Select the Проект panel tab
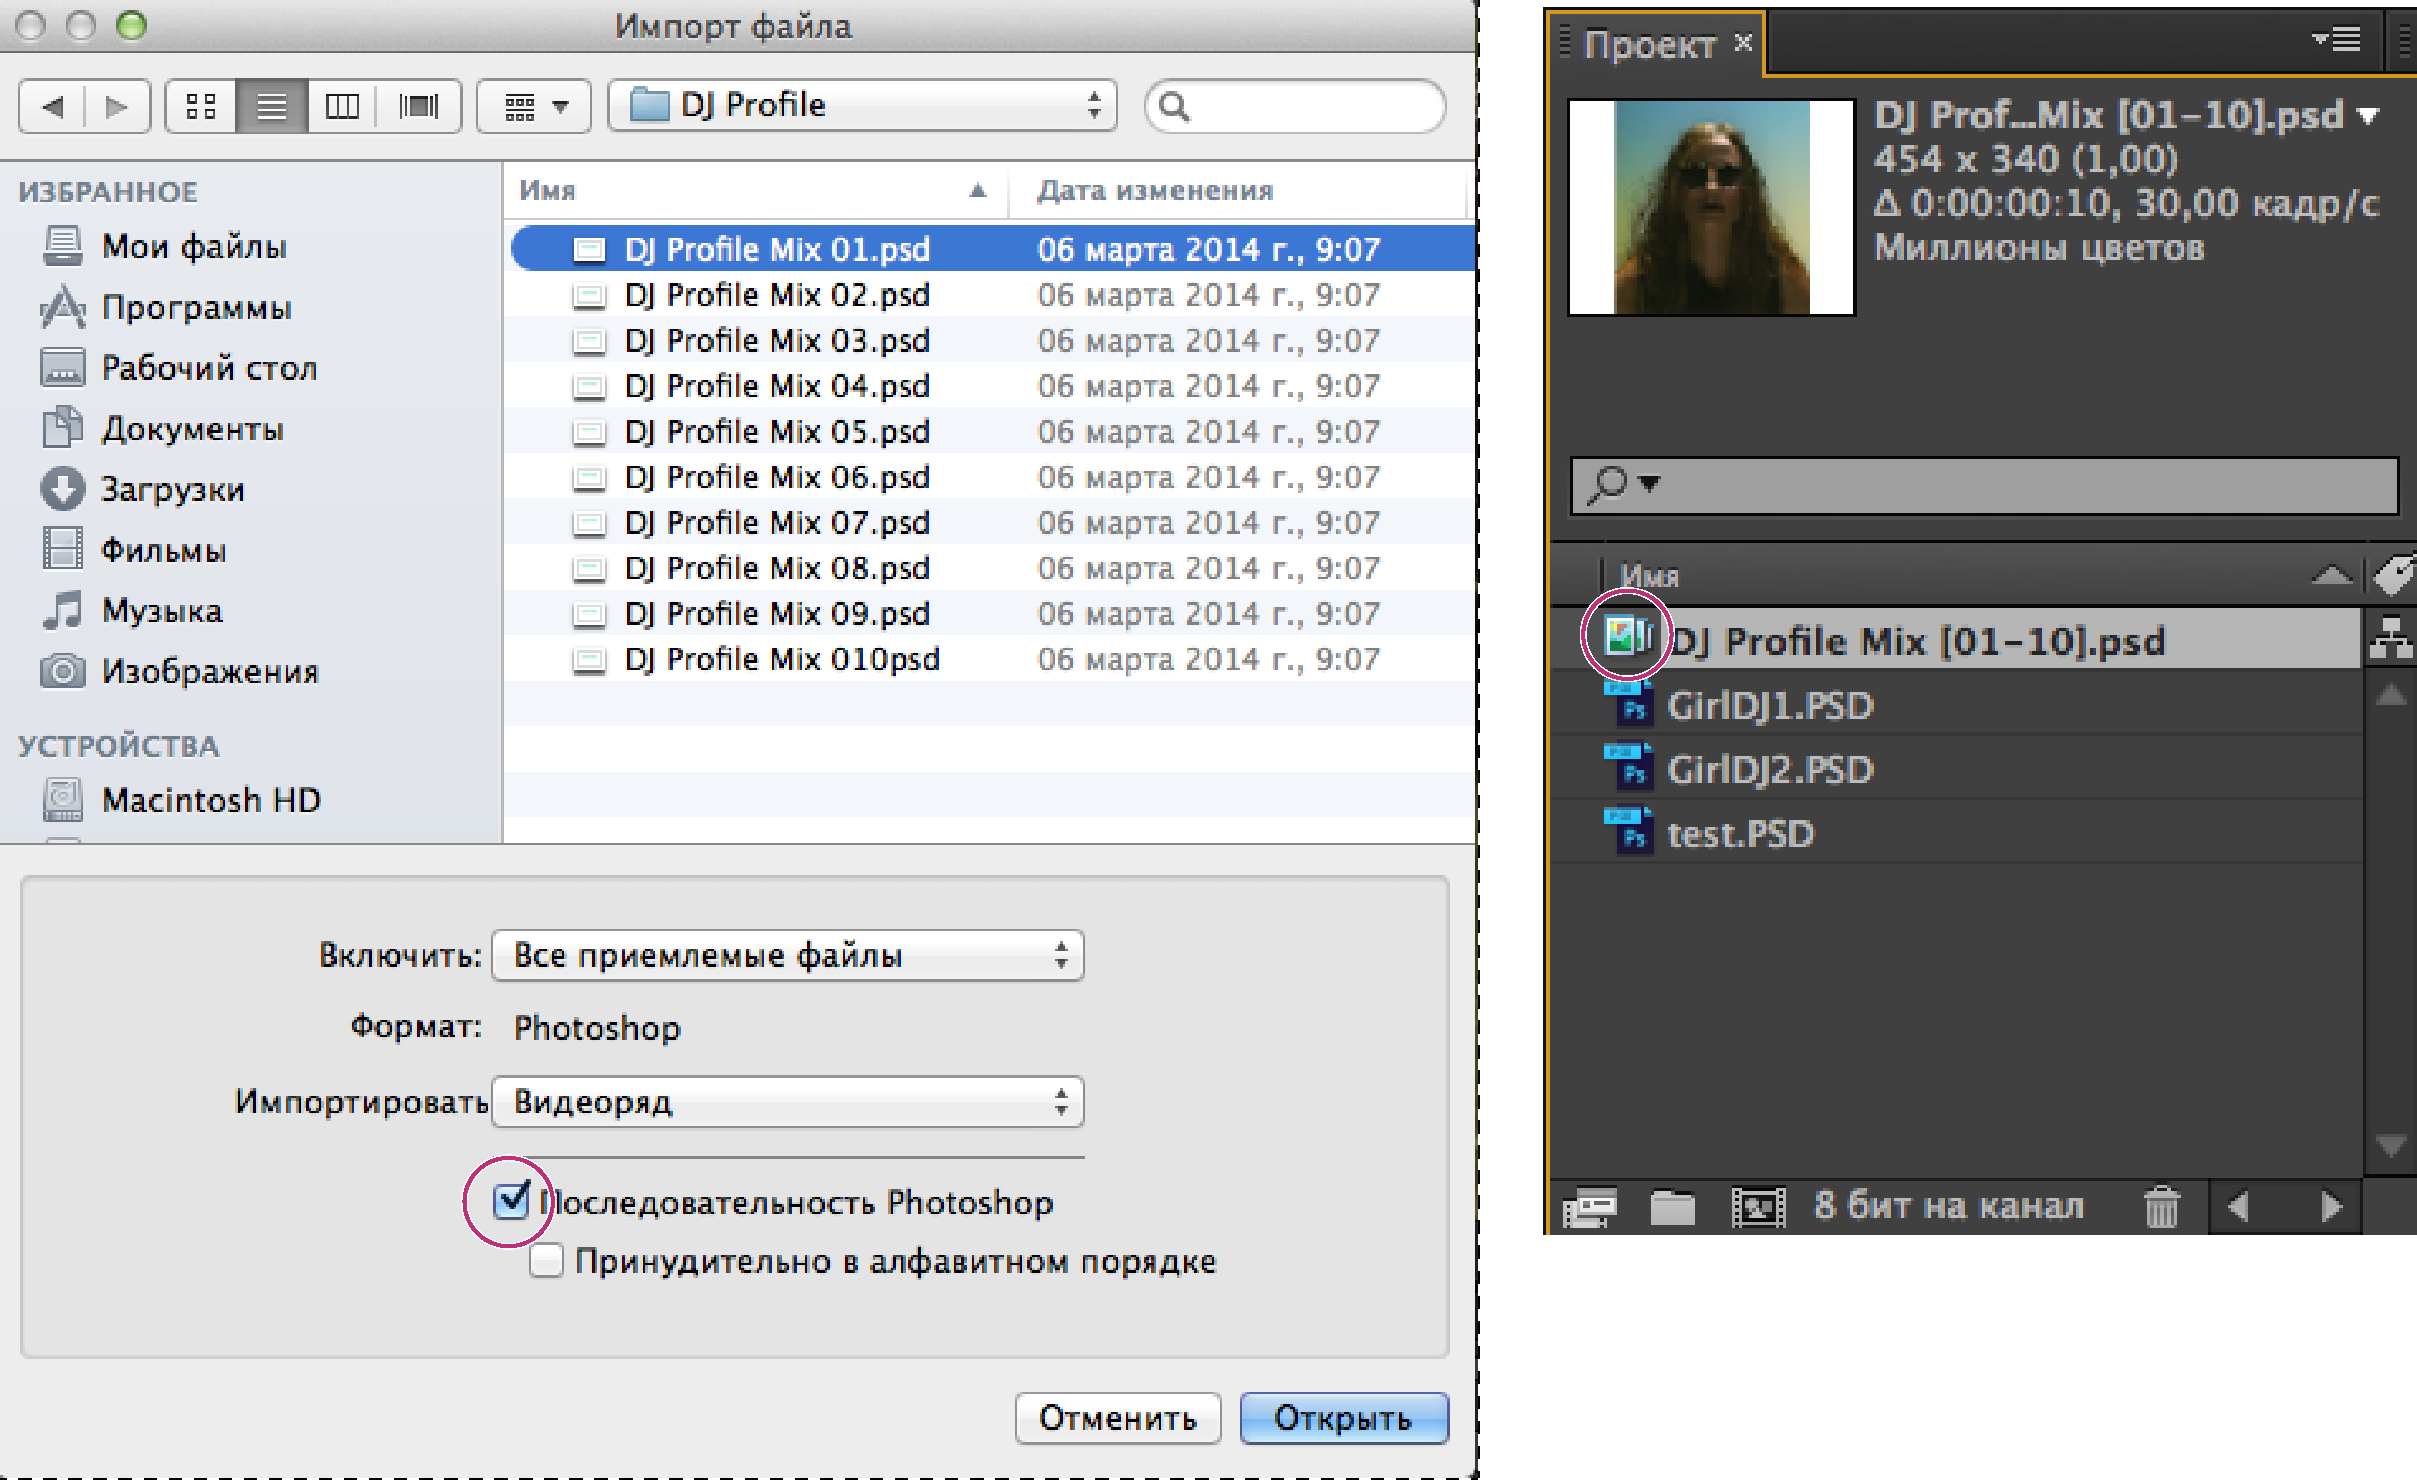The height and width of the screenshot is (1480, 2417). (1650, 45)
